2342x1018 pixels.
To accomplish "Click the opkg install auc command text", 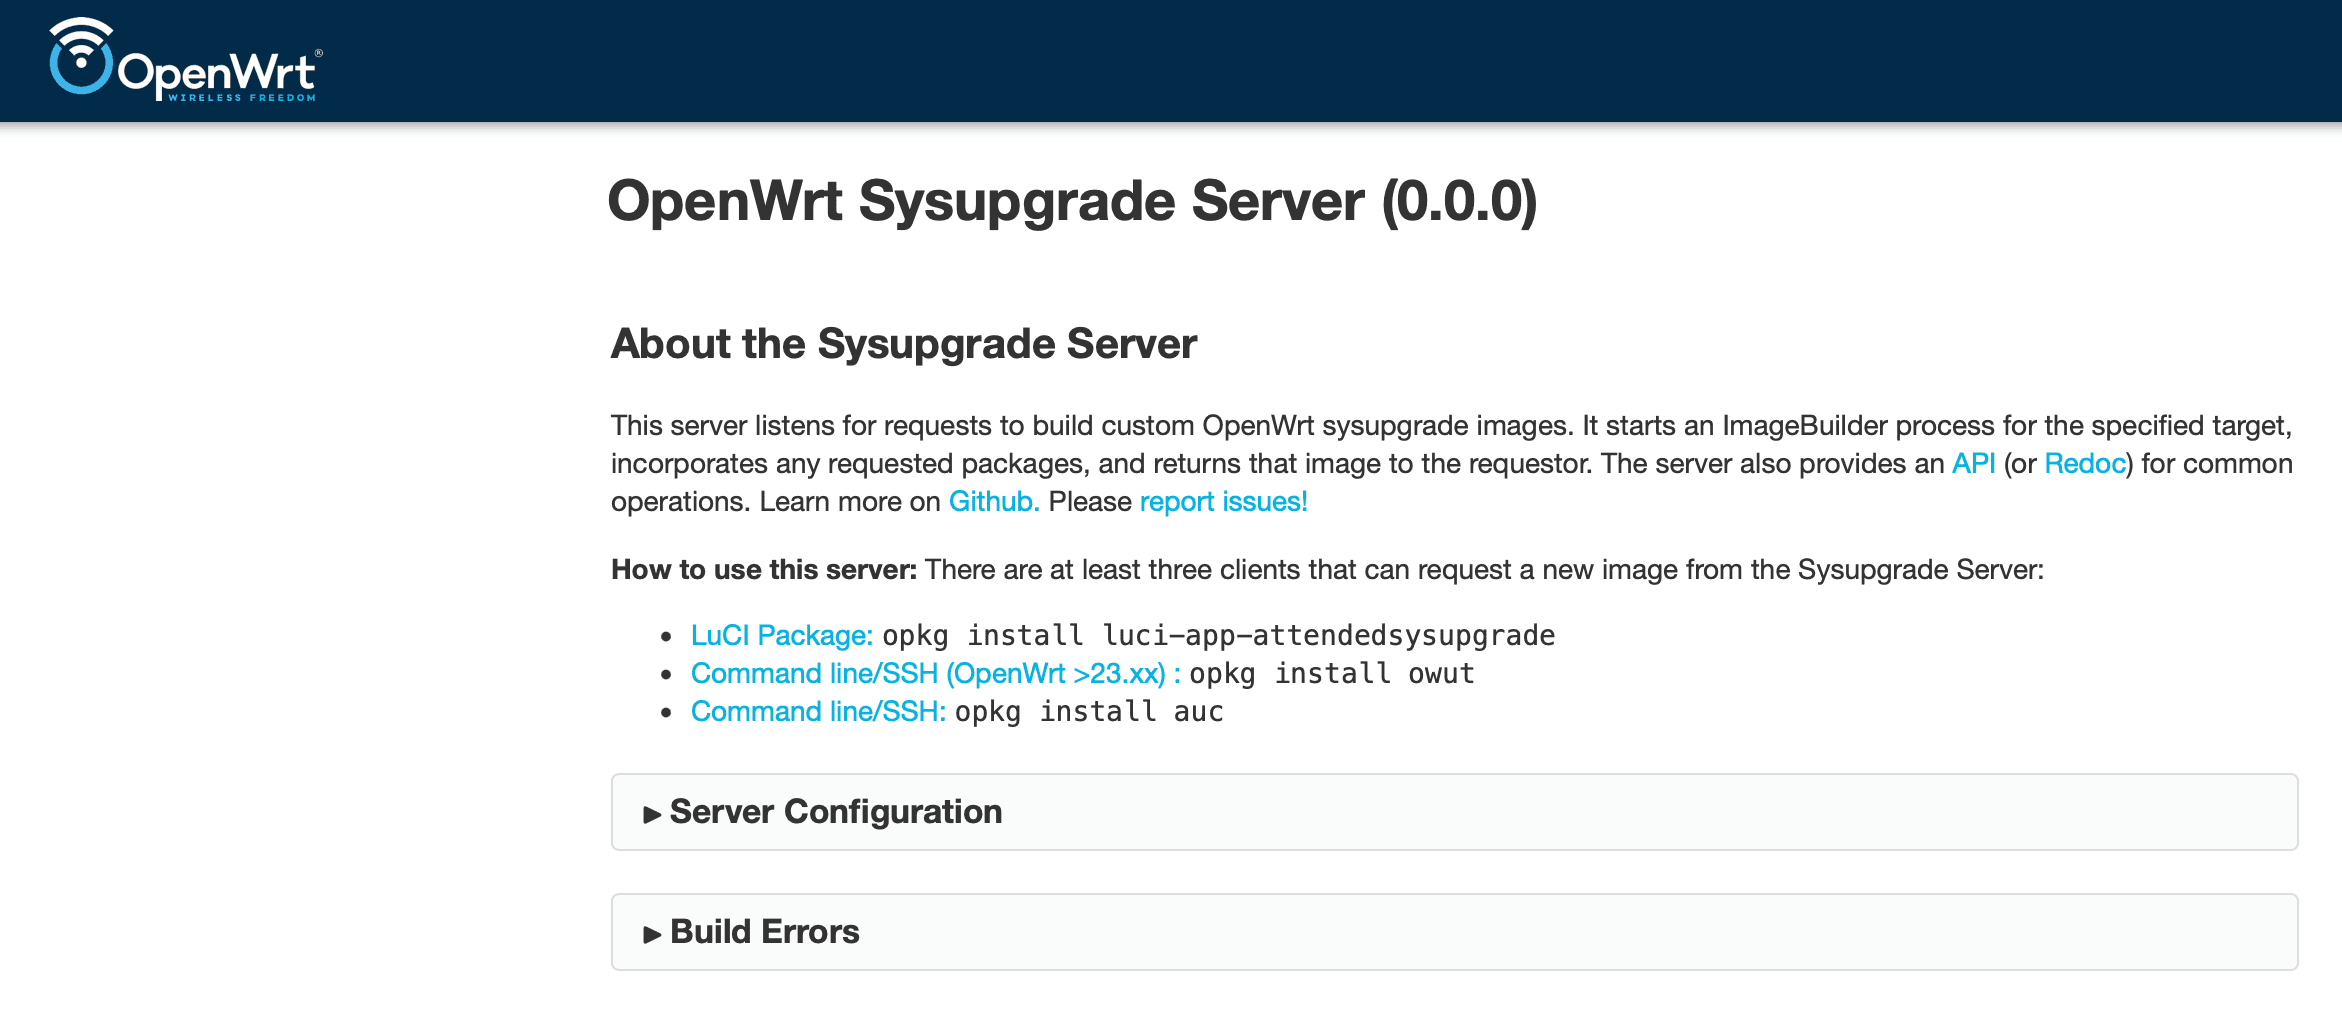I will click(1088, 712).
